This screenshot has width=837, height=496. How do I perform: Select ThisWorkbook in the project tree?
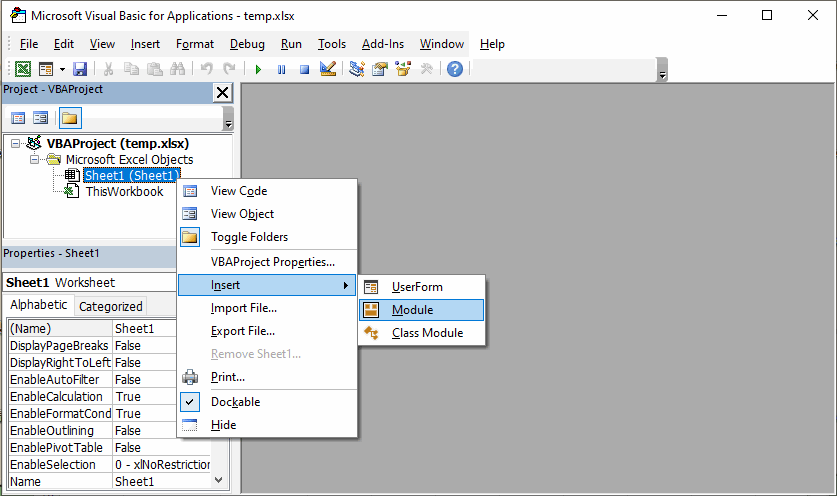(x=123, y=192)
